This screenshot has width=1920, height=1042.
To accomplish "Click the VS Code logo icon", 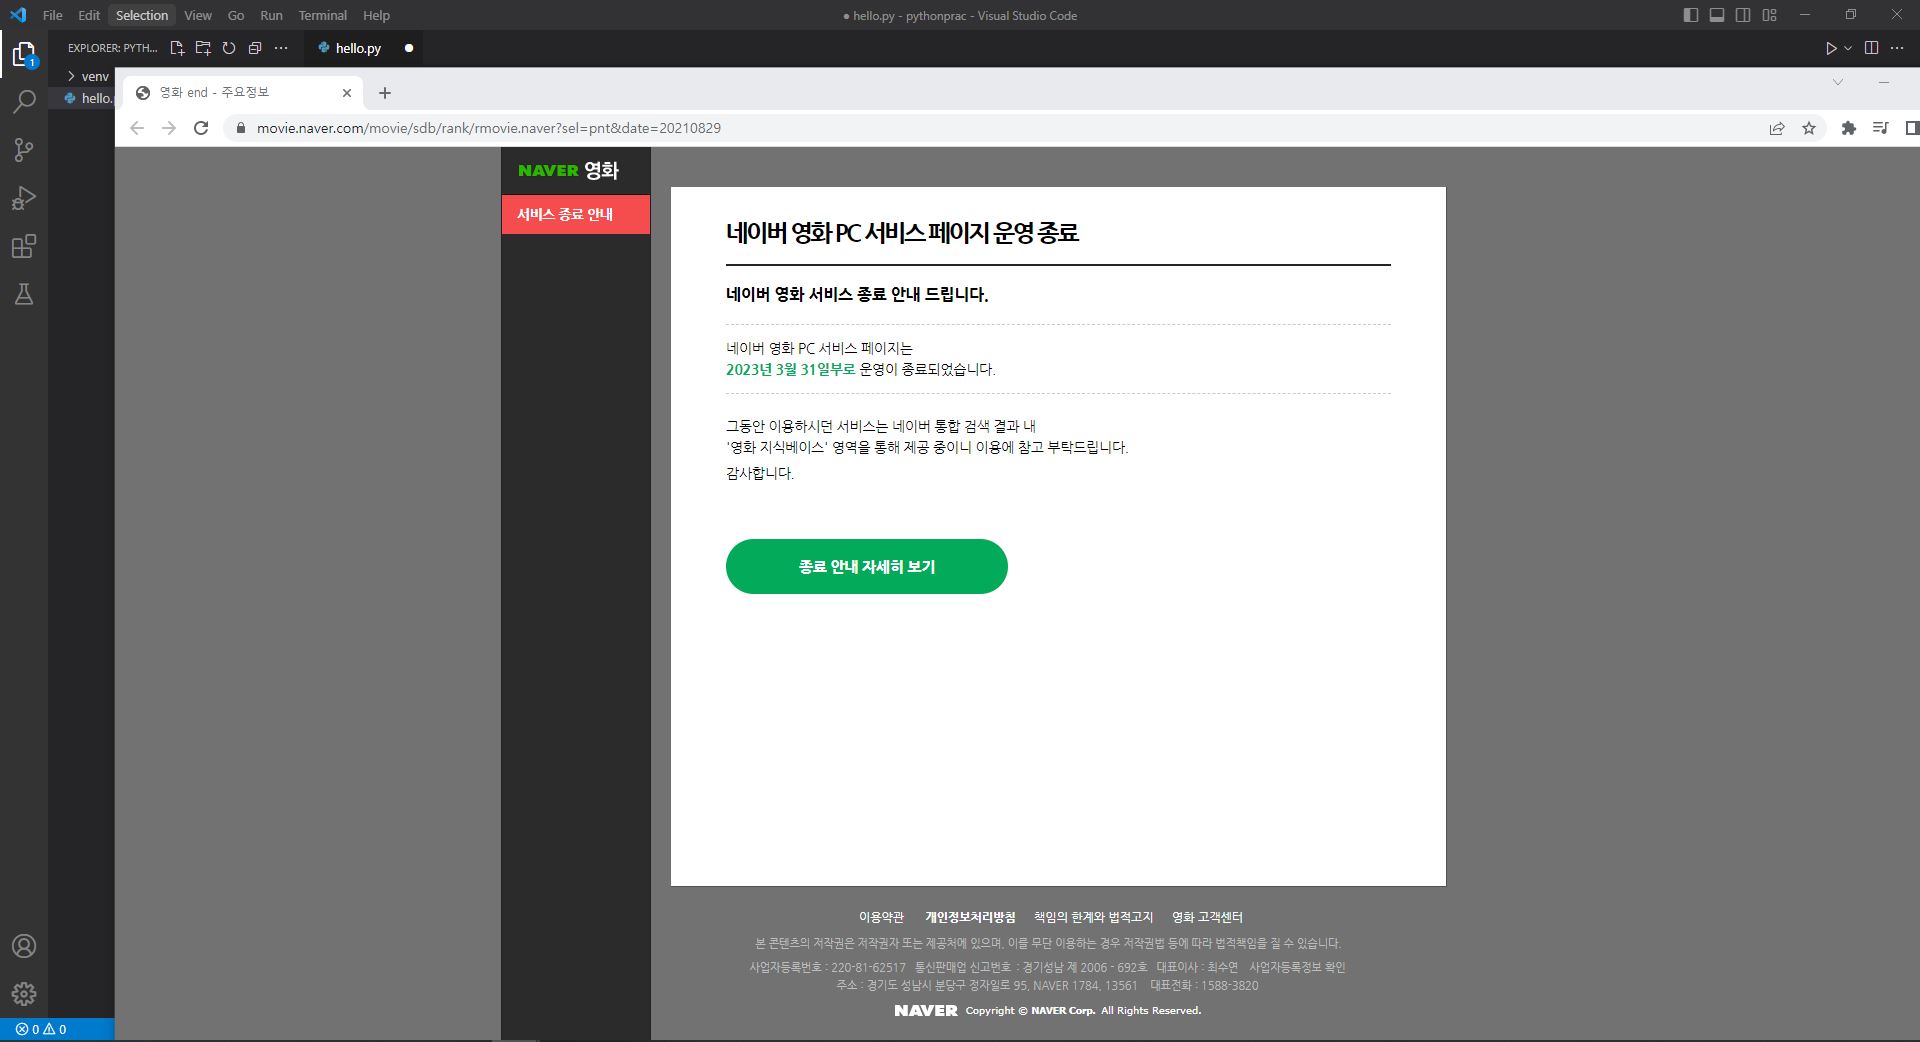I will point(18,15).
